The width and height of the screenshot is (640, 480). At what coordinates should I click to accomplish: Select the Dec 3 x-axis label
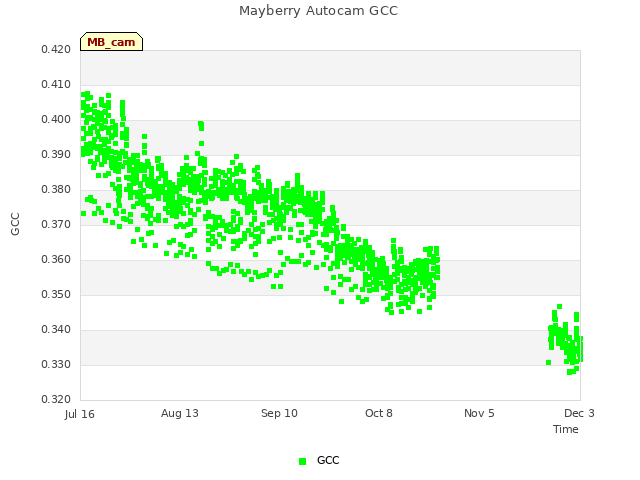579,413
